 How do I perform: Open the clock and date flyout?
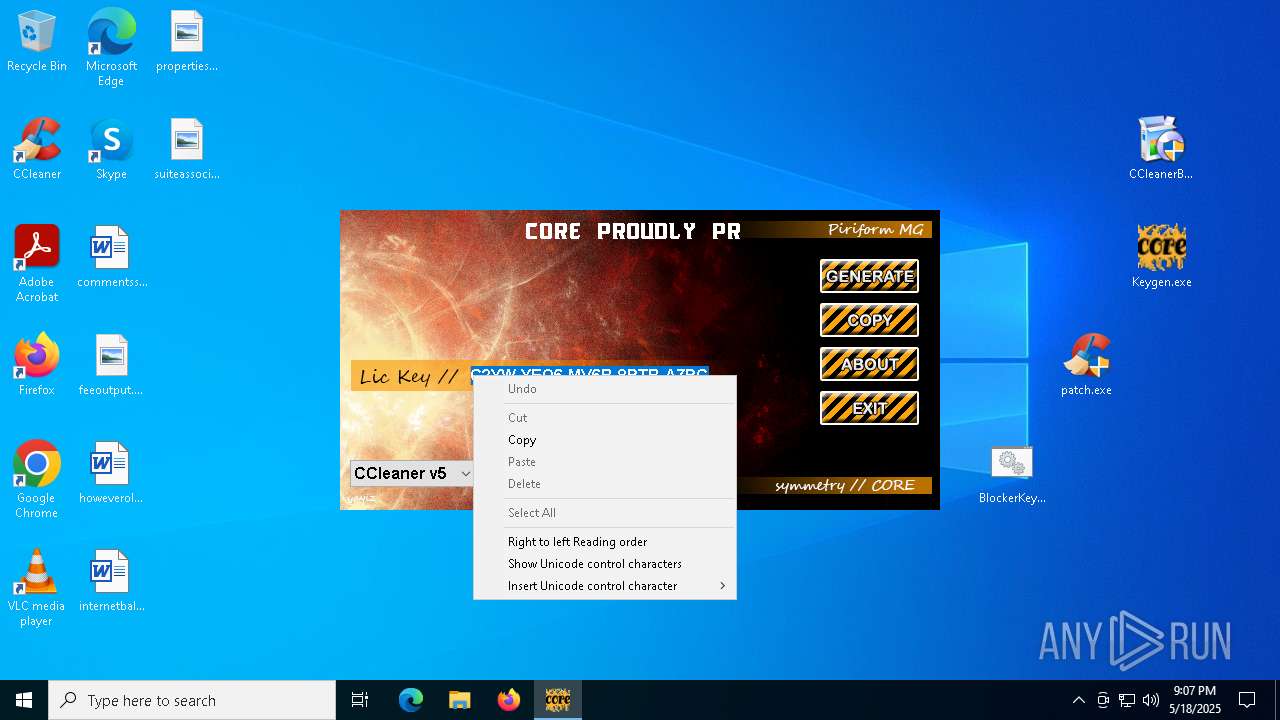pyautogui.click(x=1195, y=700)
